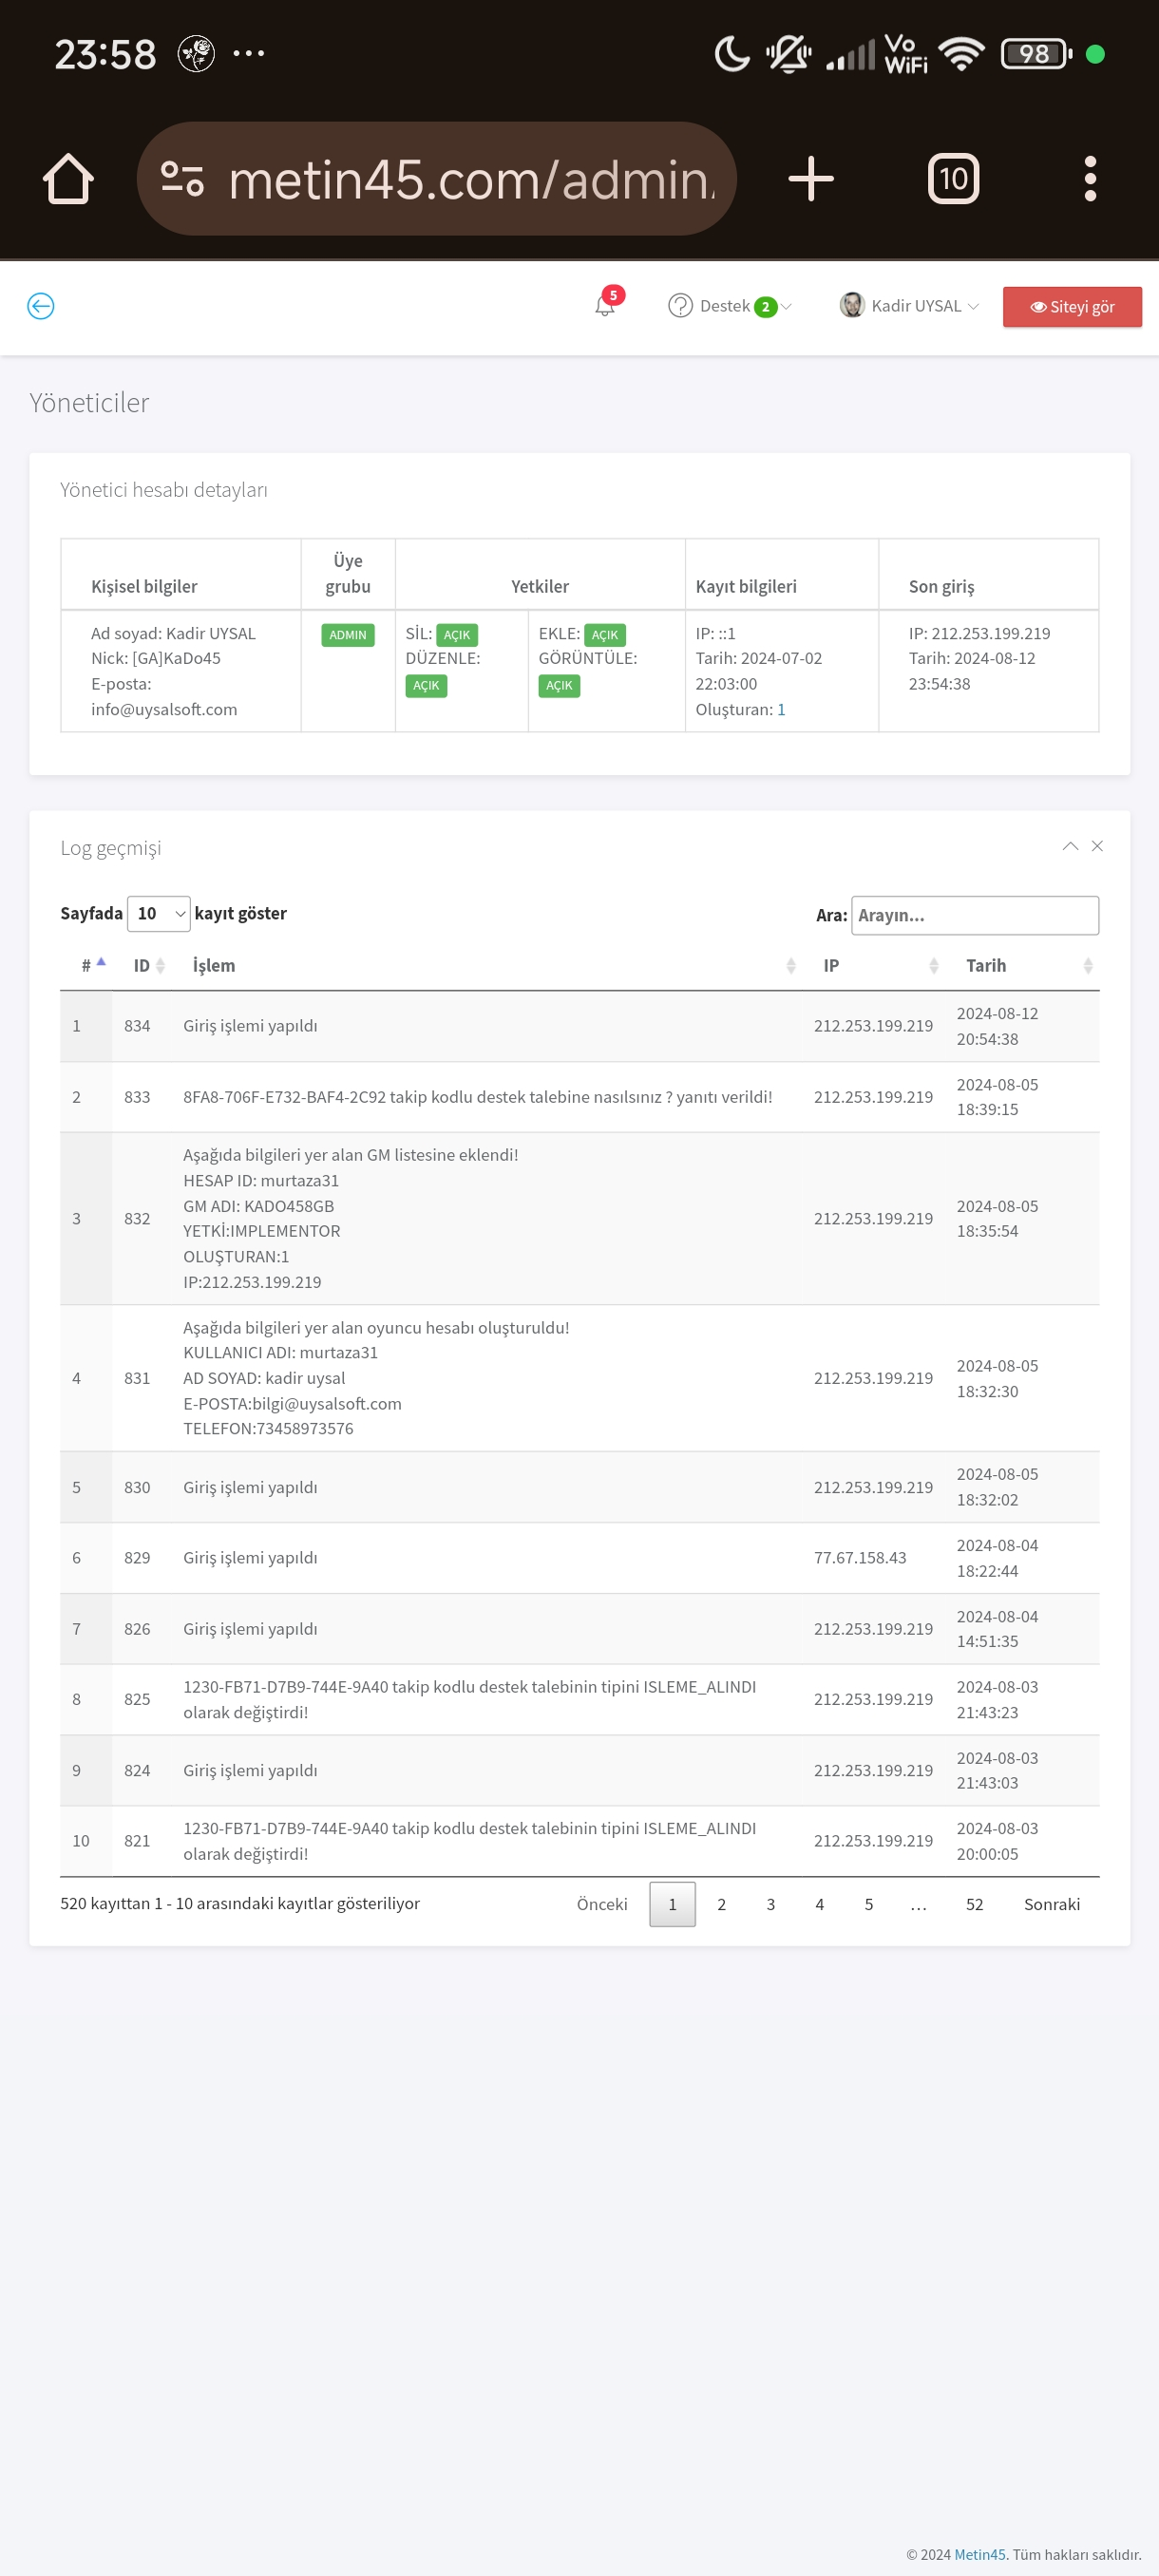This screenshot has height=2576, width=1159.
Task: Click IP 77.67.158.43 in log row
Action: coord(860,1558)
